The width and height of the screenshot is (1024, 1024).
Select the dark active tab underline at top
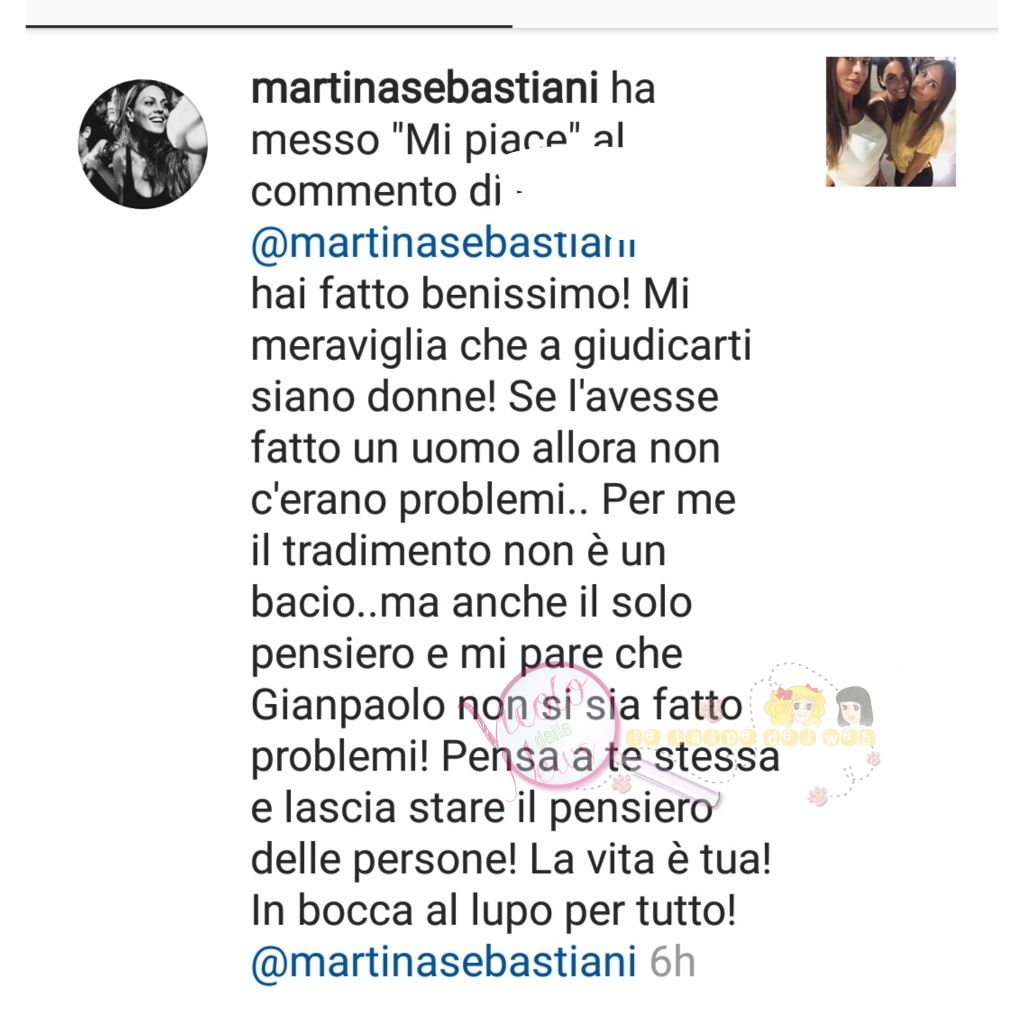tap(269, 26)
